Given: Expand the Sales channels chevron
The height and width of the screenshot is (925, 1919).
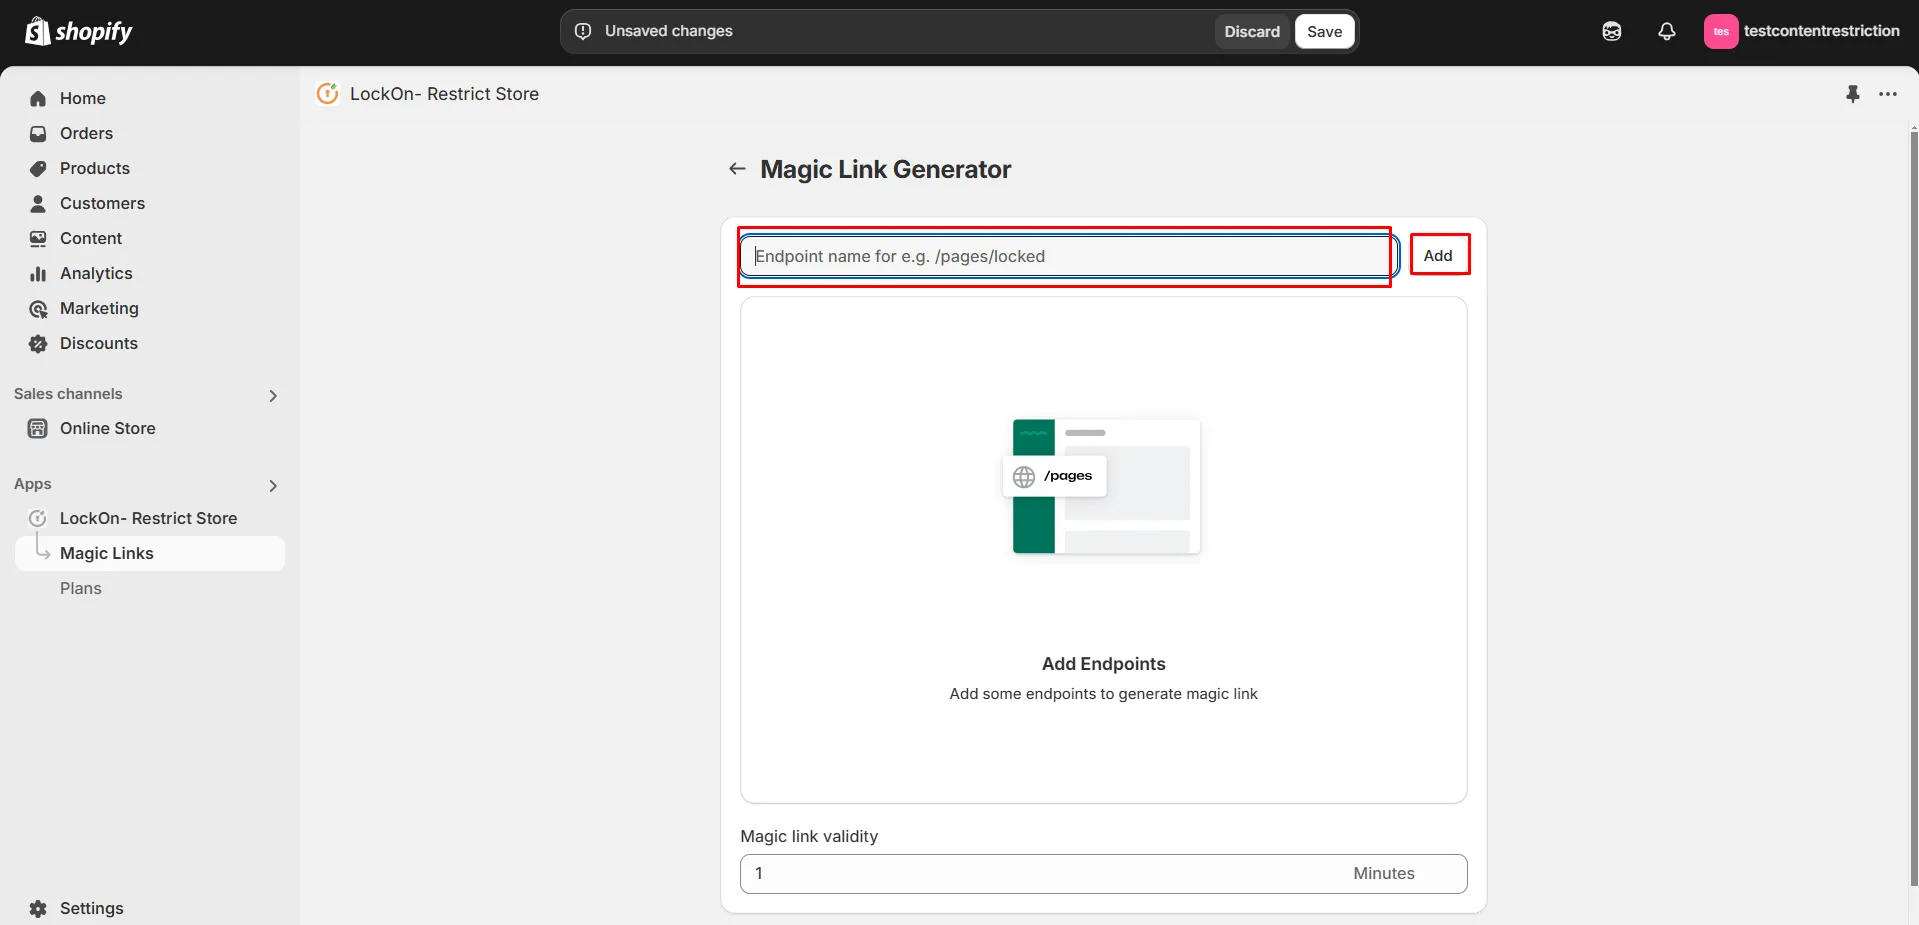Looking at the screenshot, I should [273, 396].
